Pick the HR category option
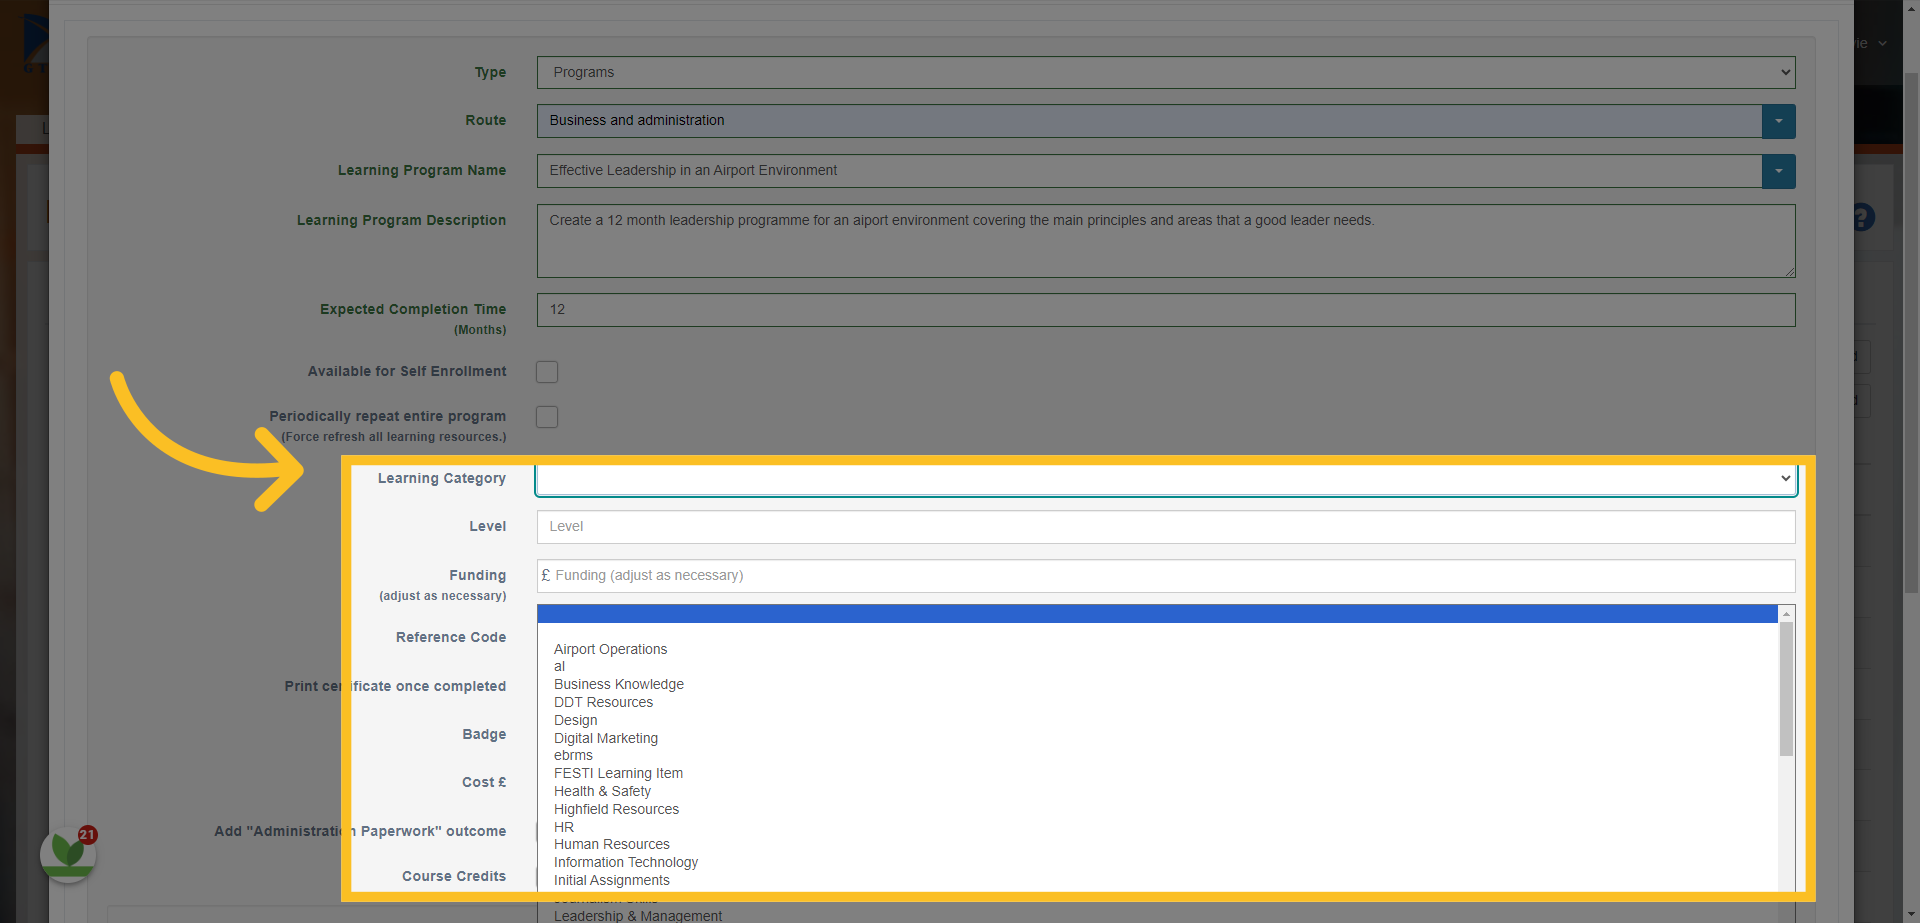 [x=564, y=828]
